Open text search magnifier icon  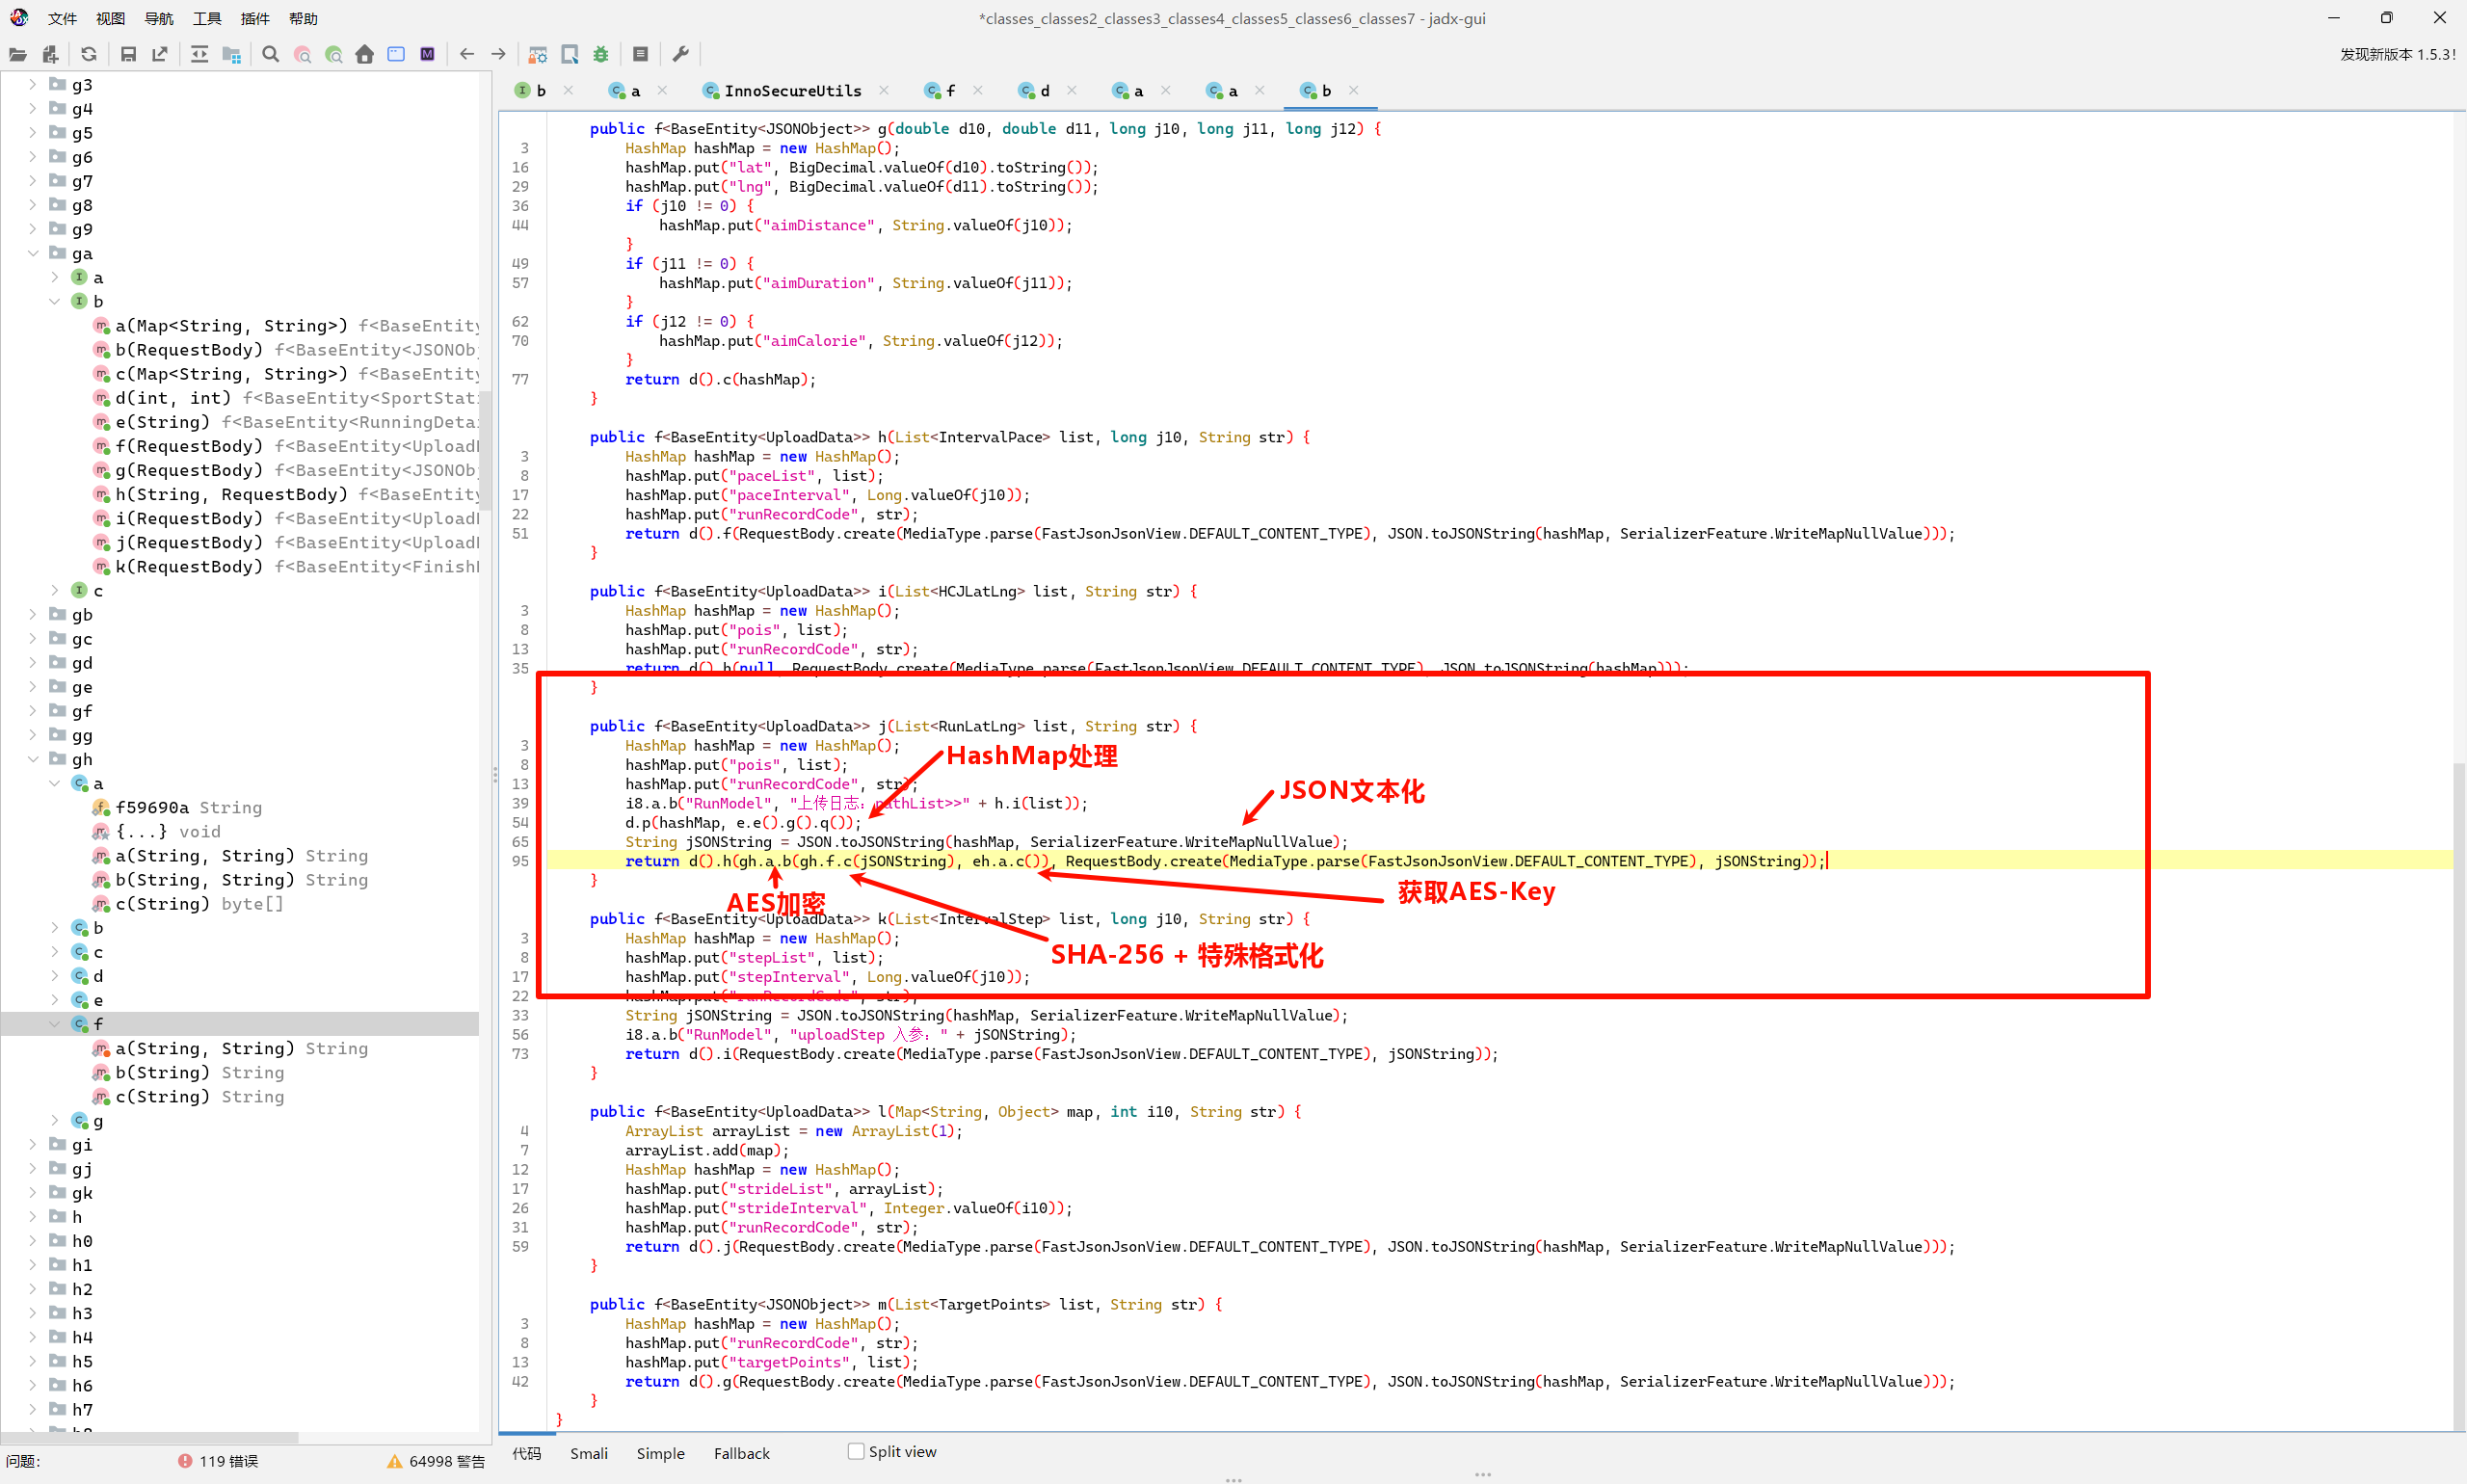tap(270, 54)
